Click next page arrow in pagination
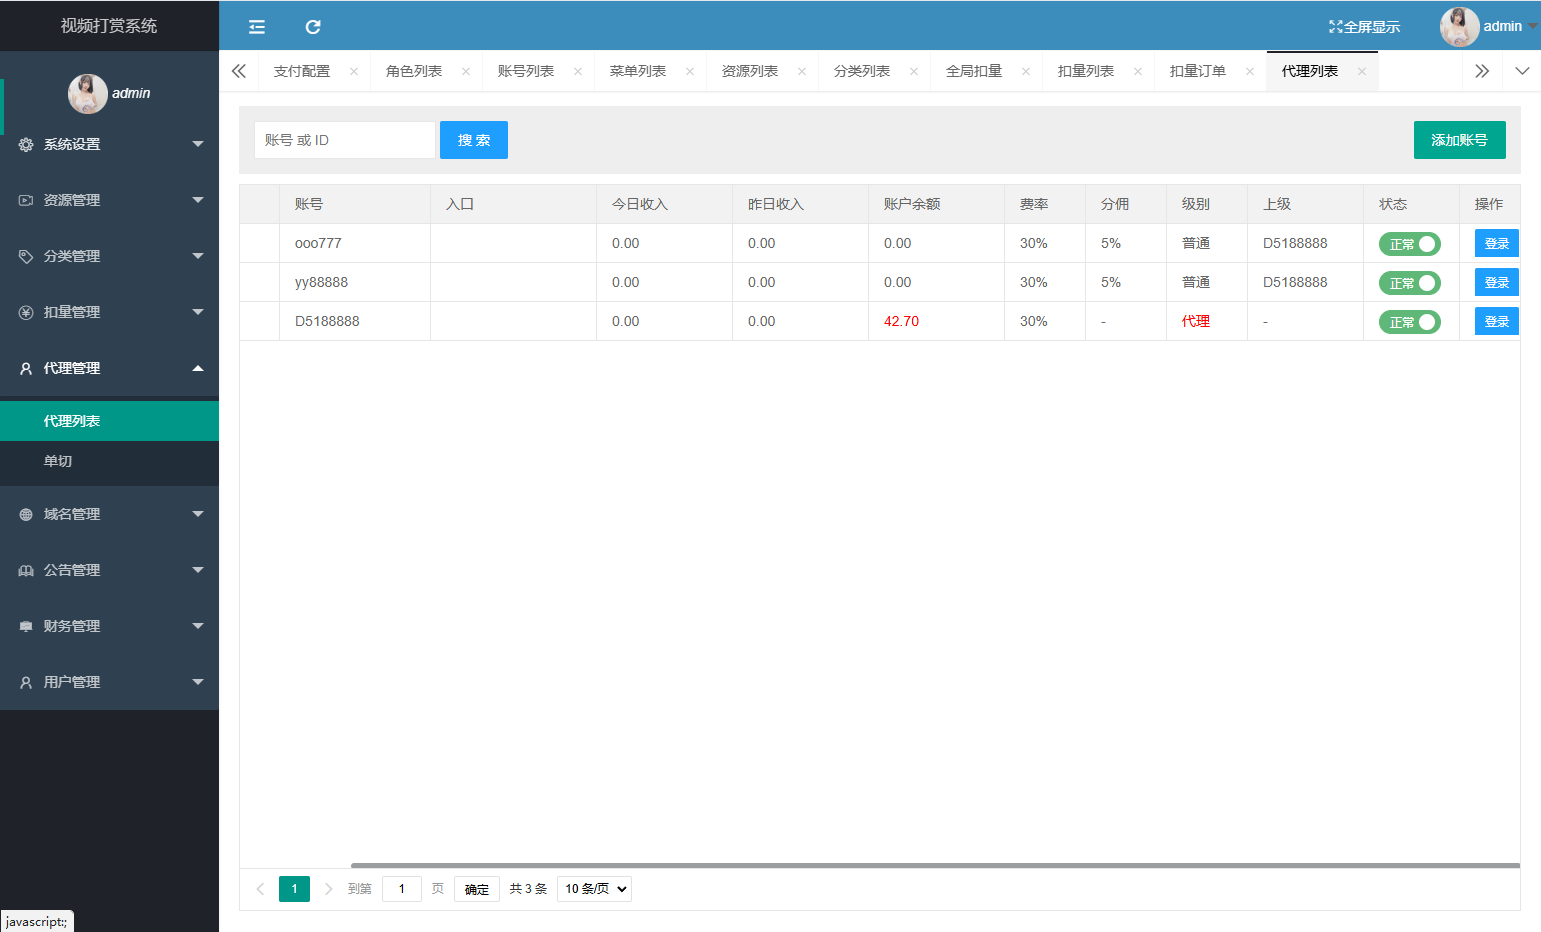The image size is (1541, 932). coord(328,889)
